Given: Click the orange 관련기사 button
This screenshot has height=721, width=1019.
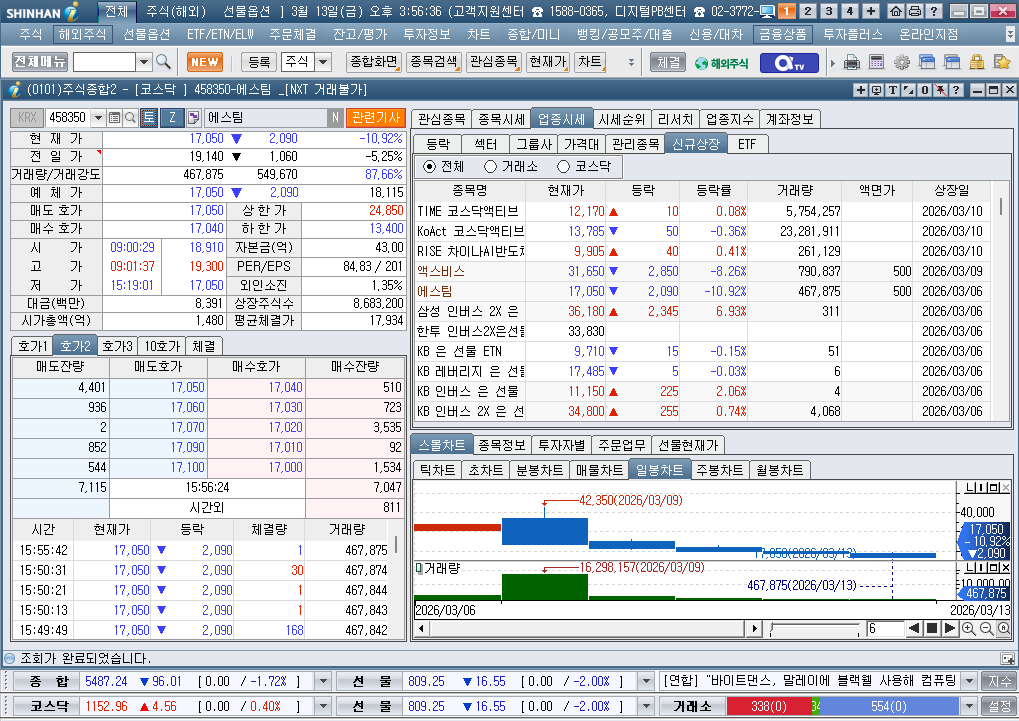Looking at the screenshot, I should [x=376, y=118].
